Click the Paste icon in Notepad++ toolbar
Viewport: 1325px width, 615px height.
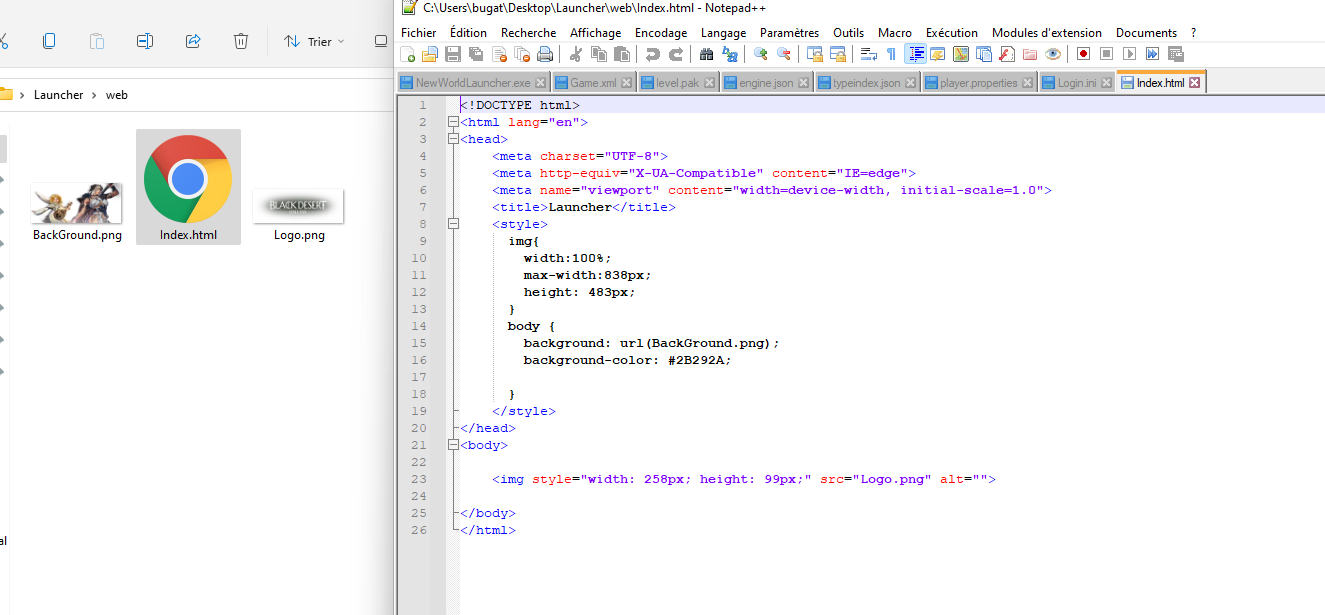click(x=622, y=54)
